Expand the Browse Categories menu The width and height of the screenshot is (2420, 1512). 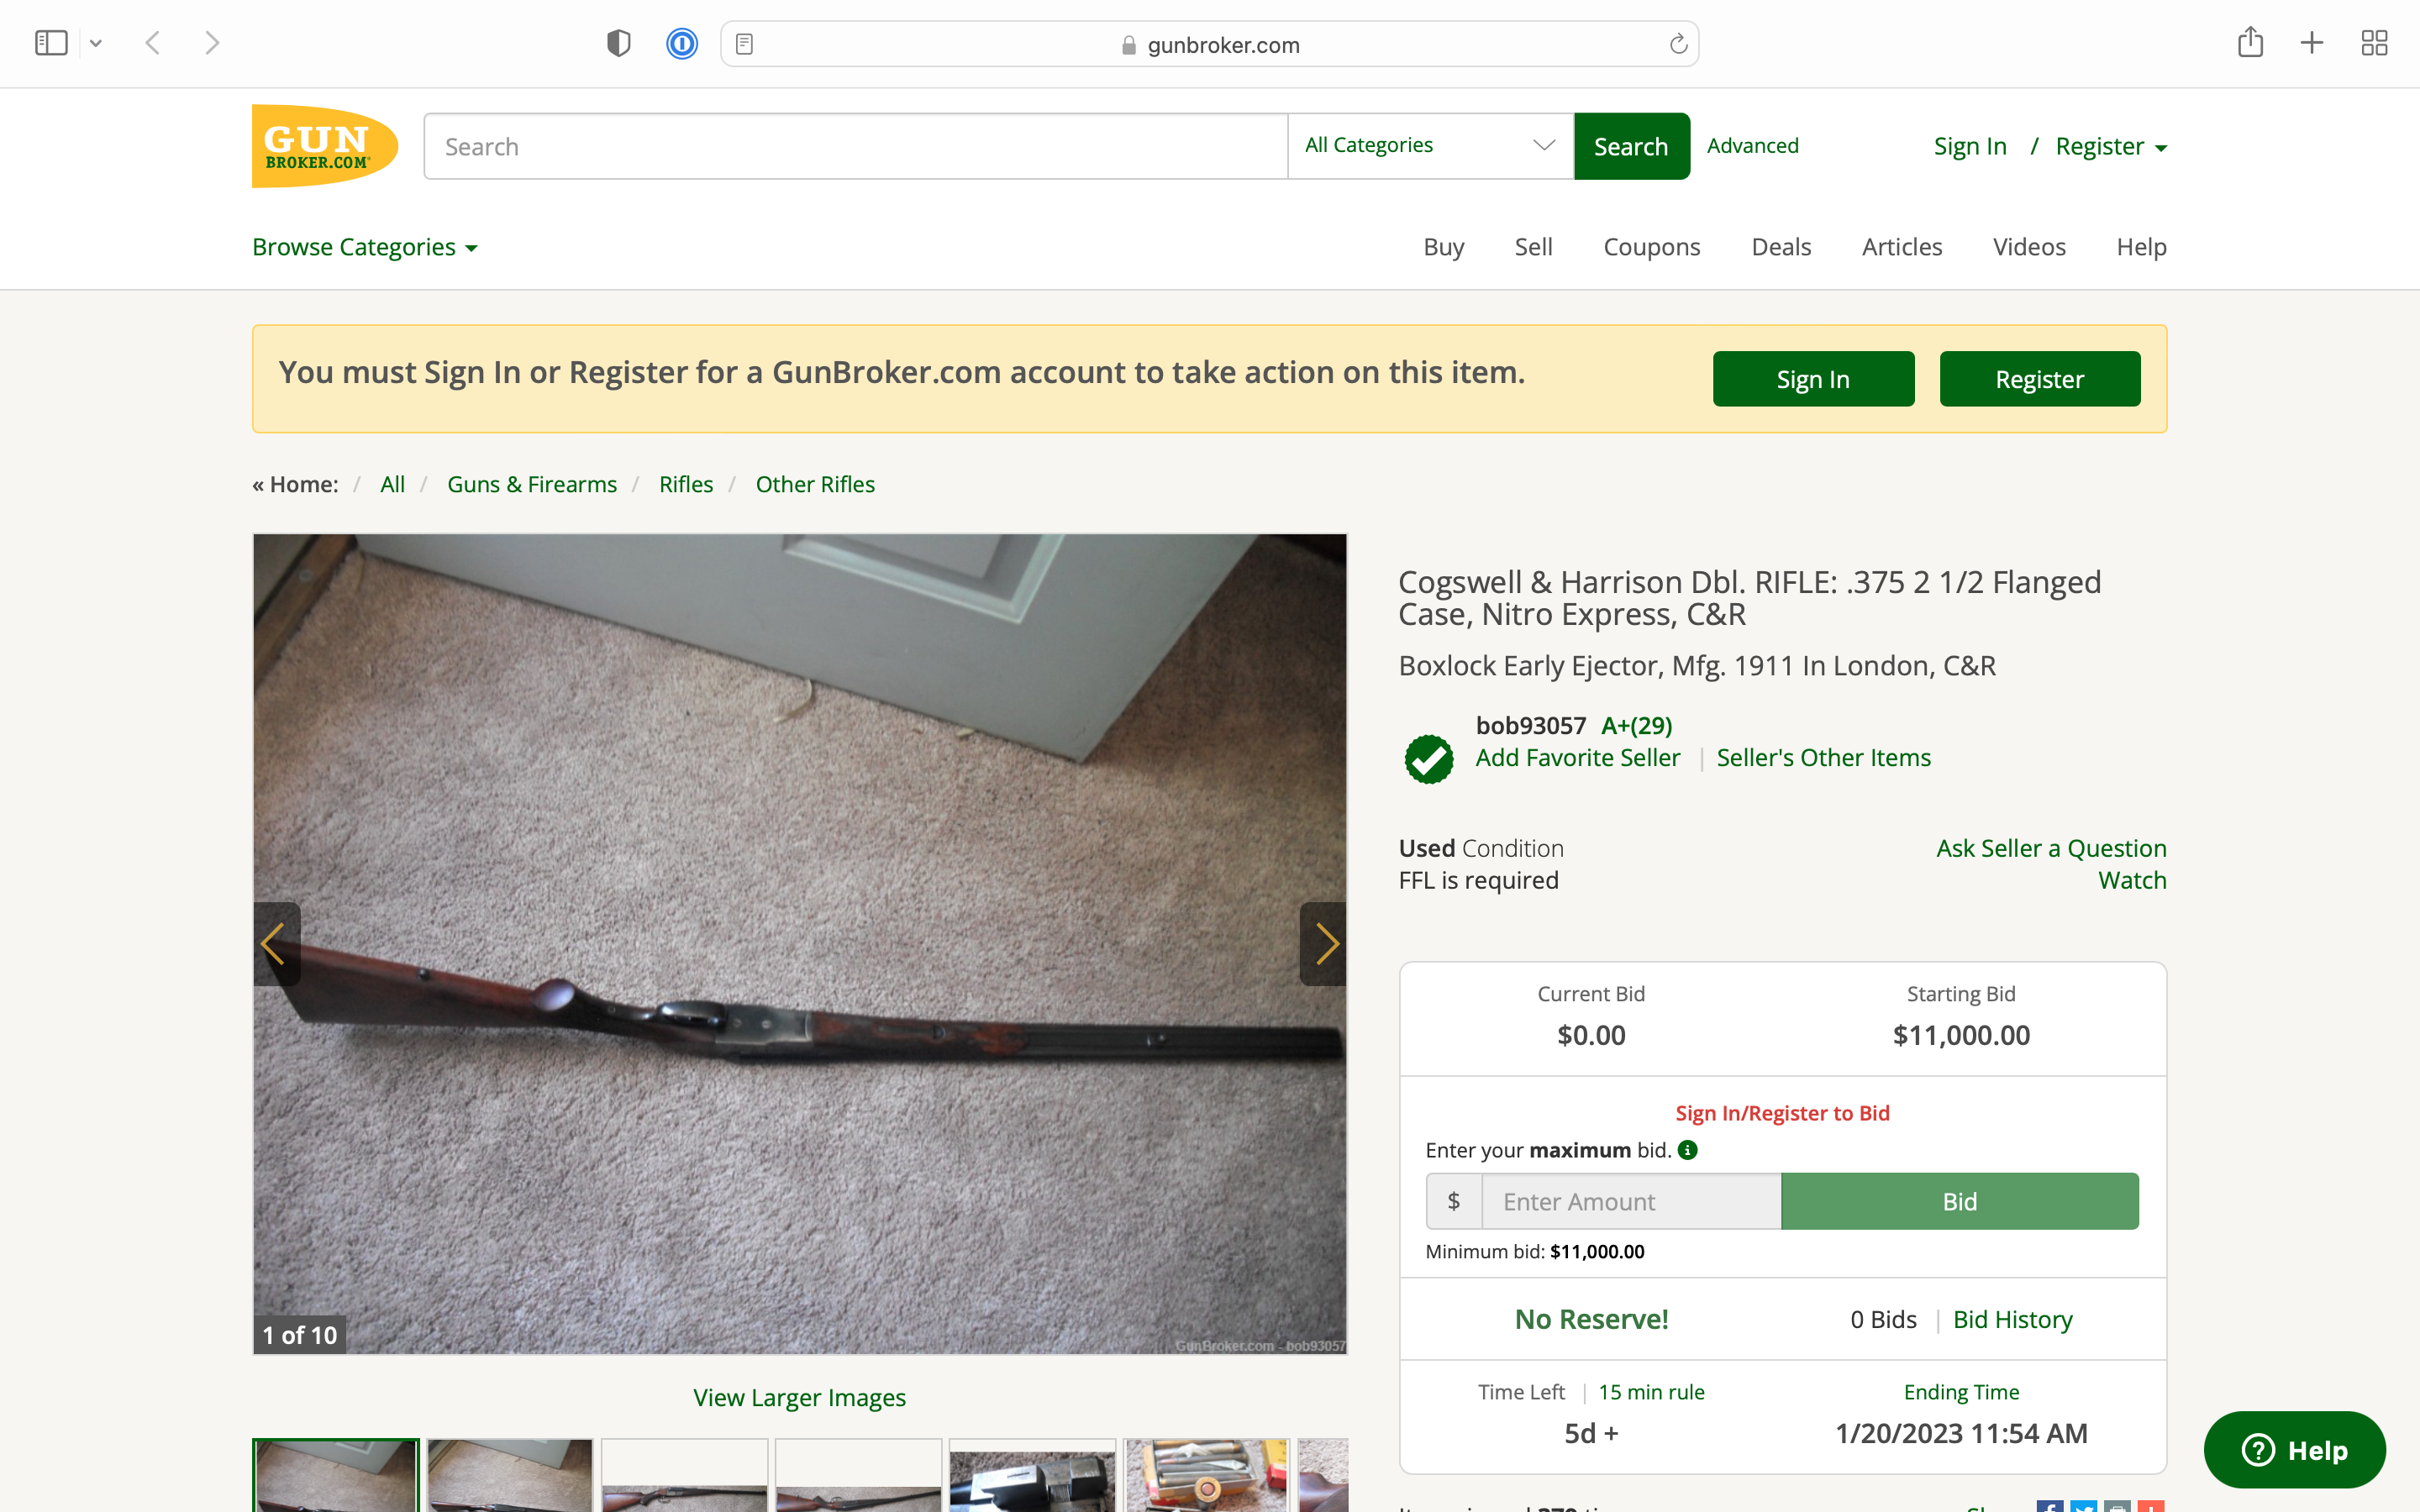[x=365, y=247]
